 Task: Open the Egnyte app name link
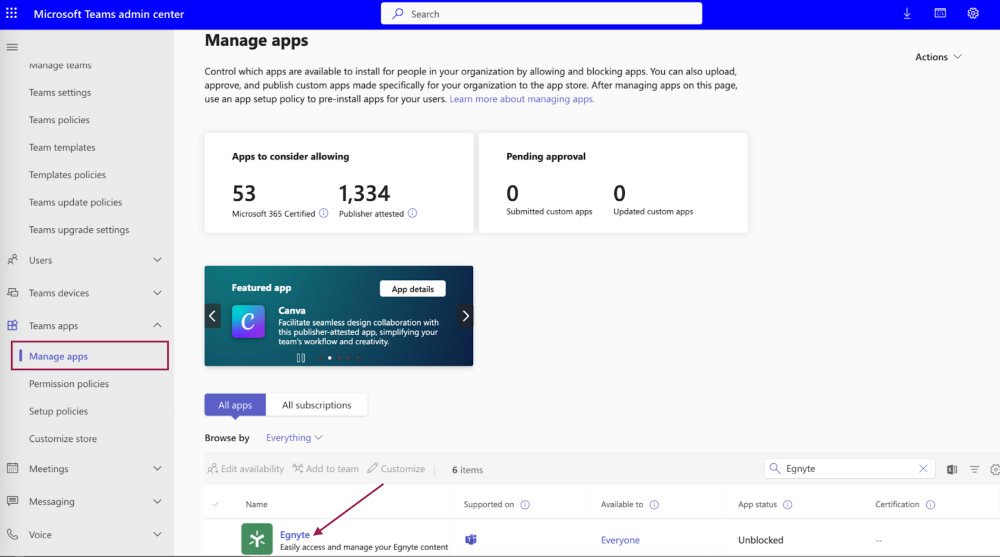[x=295, y=535]
